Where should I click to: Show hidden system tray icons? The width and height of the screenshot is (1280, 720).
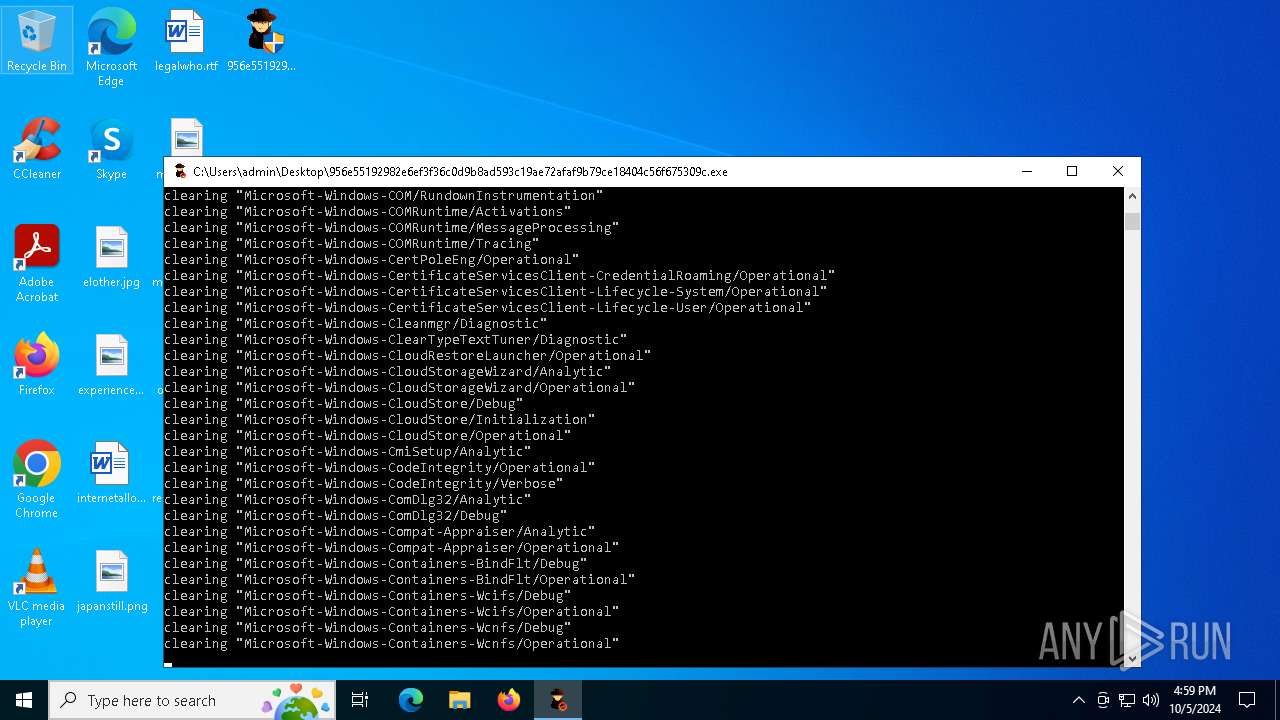pos(1078,700)
